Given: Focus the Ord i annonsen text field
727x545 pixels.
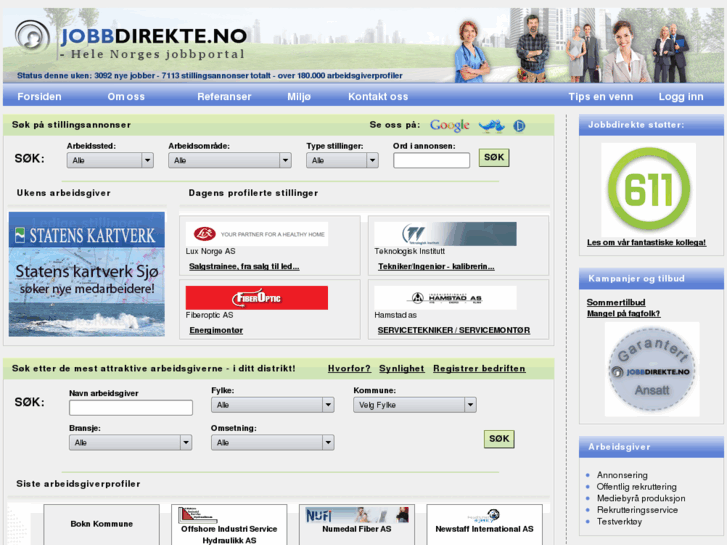Looking at the screenshot, I should 431,160.
